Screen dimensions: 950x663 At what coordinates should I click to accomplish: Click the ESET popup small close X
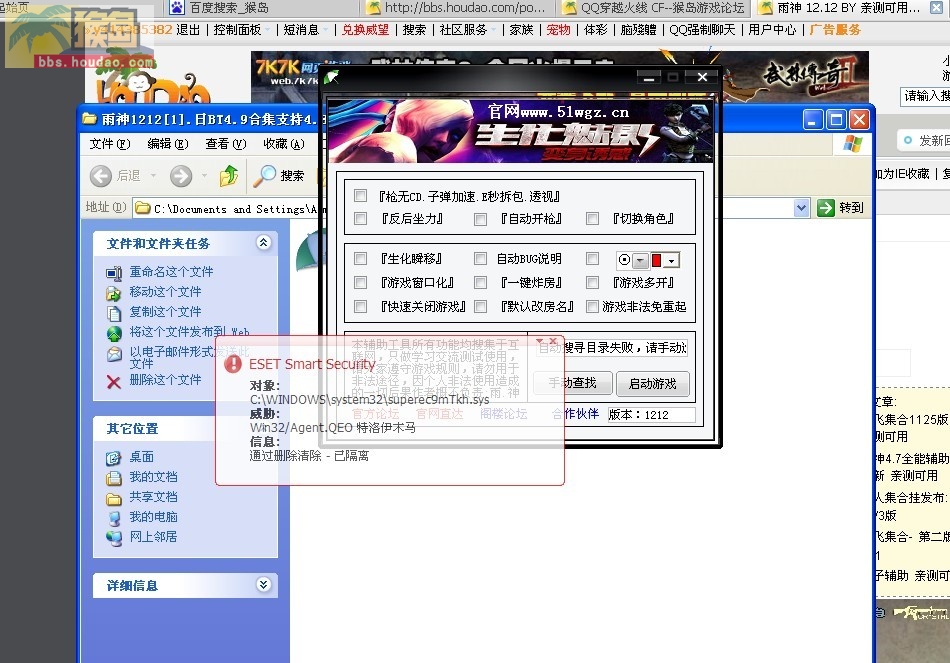553,341
